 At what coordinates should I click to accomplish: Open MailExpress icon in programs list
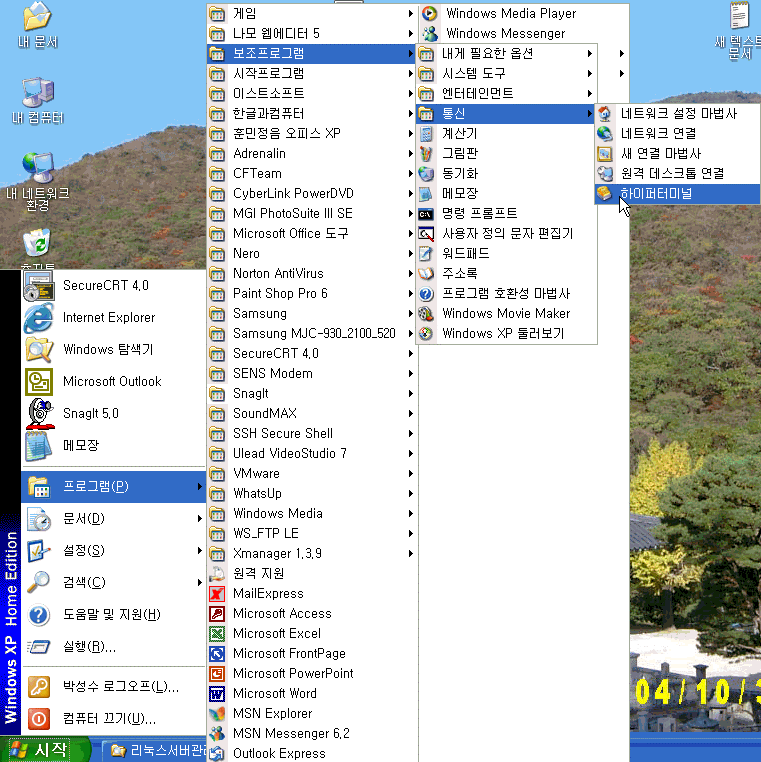pyautogui.click(x=217, y=594)
